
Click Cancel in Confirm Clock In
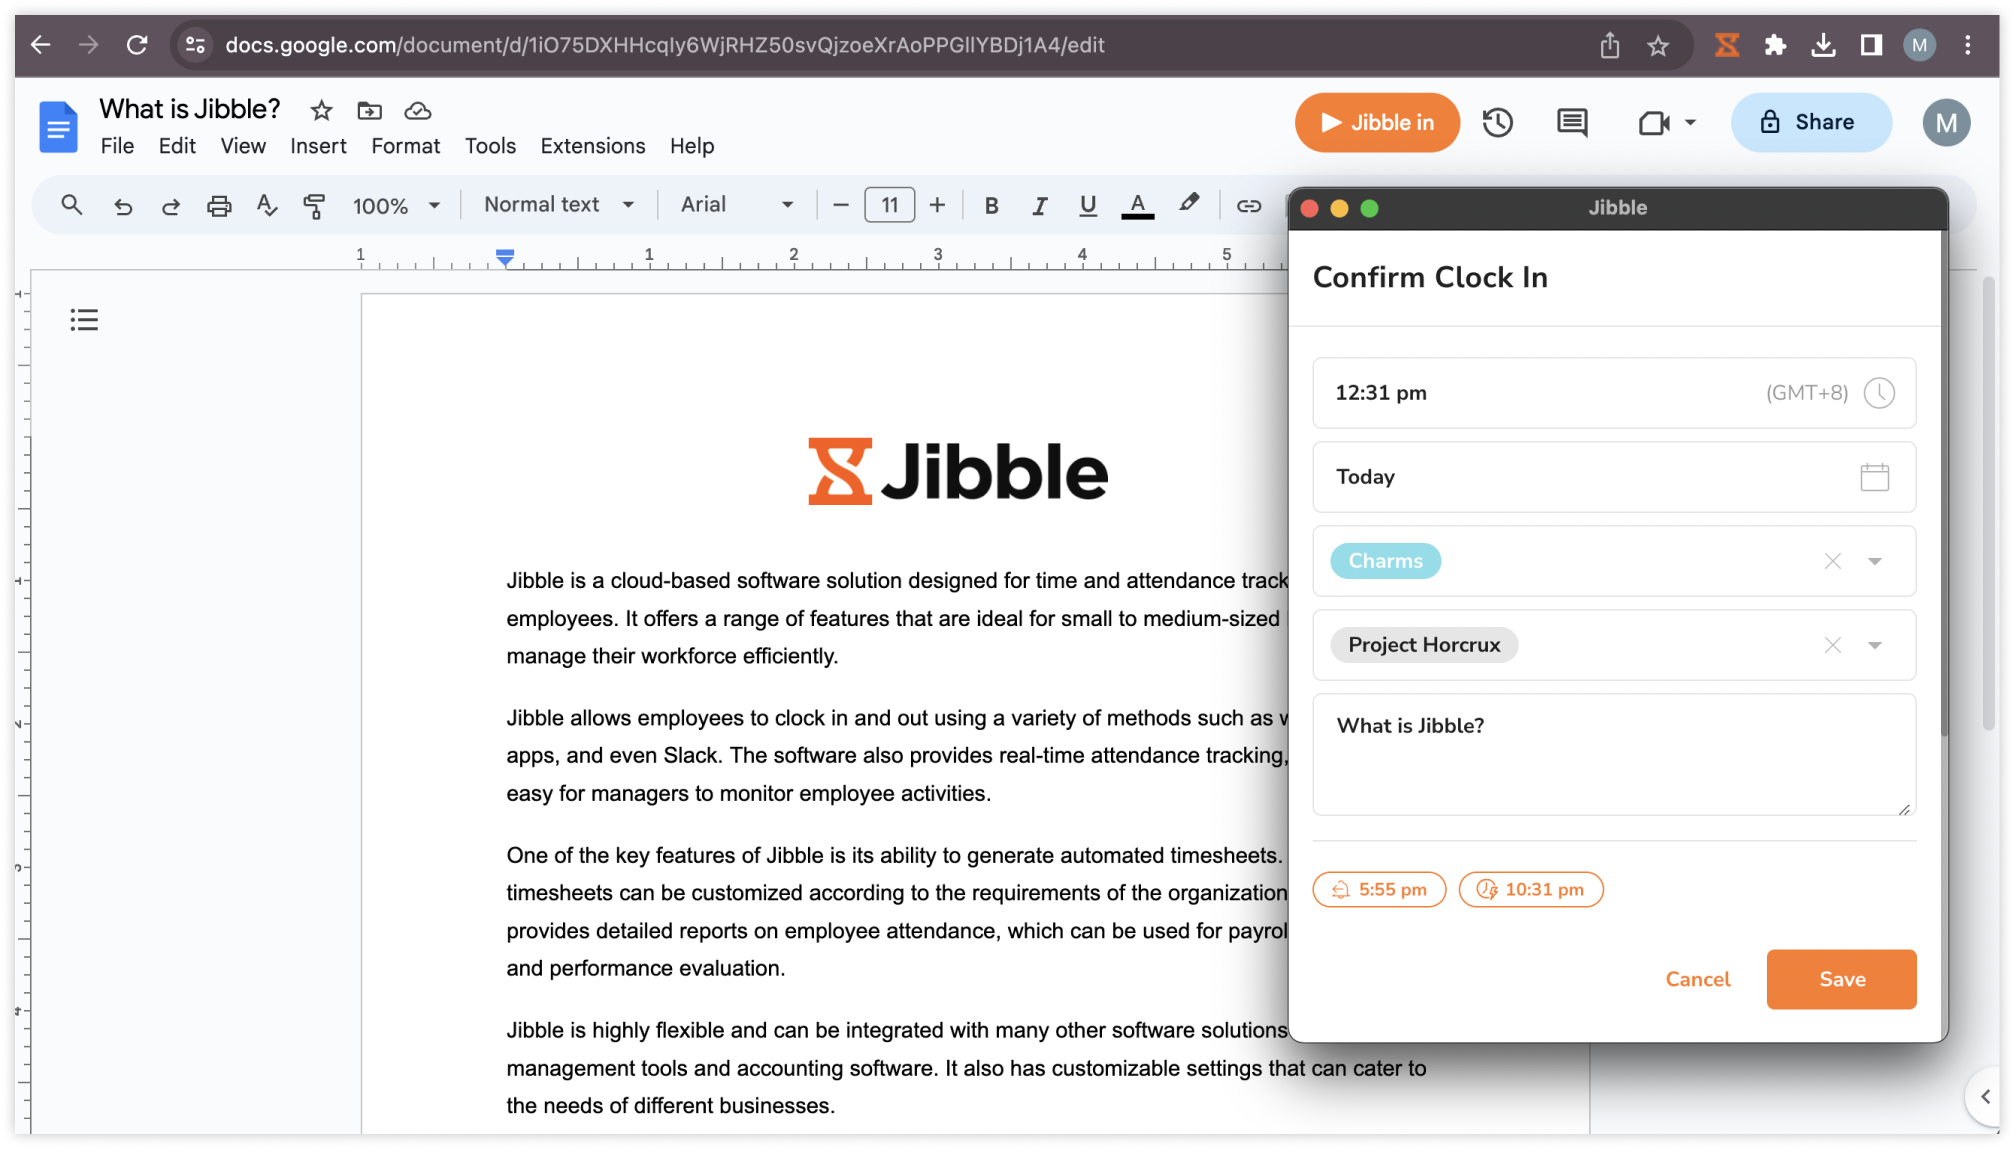pos(1697,979)
